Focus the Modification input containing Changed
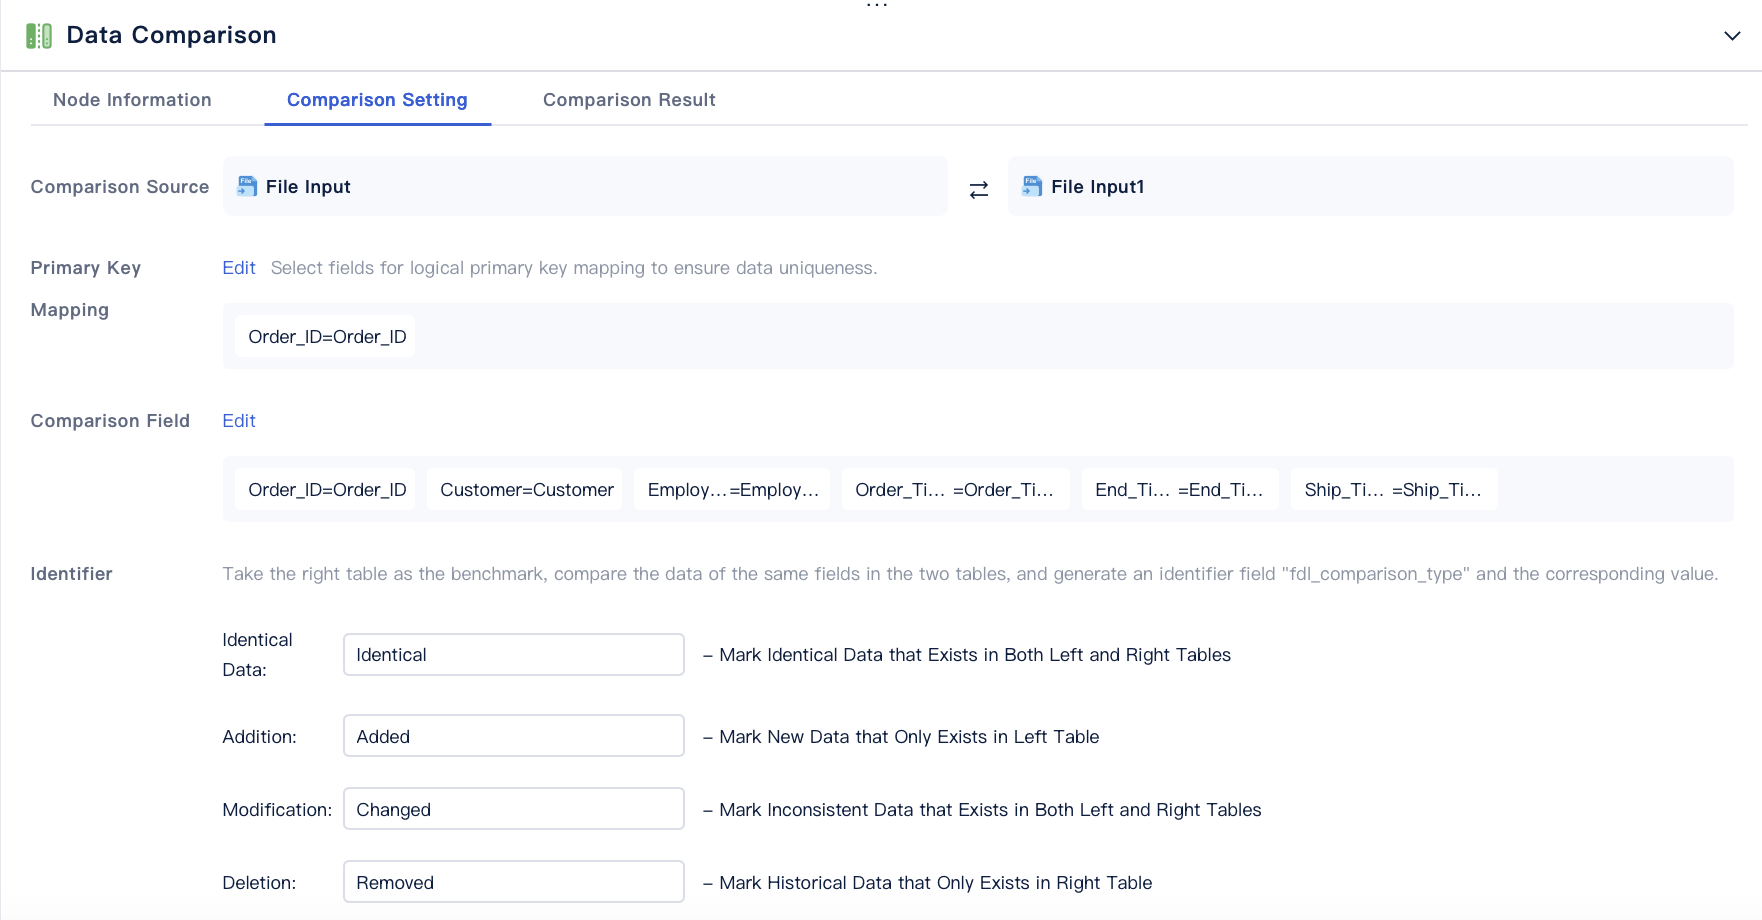Image resolution: width=1762 pixels, height=920 pixels. [x=514, y=809]
